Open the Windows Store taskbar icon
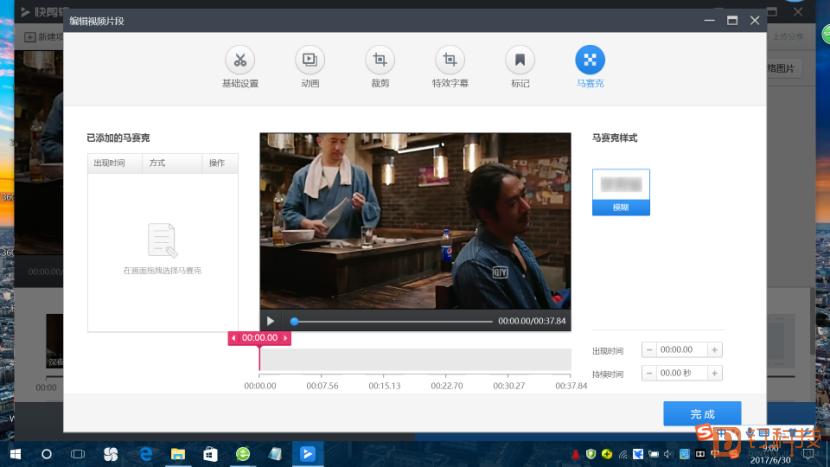Image resolution: width=830 pixels, height=467 pixels. click(210, 454)
